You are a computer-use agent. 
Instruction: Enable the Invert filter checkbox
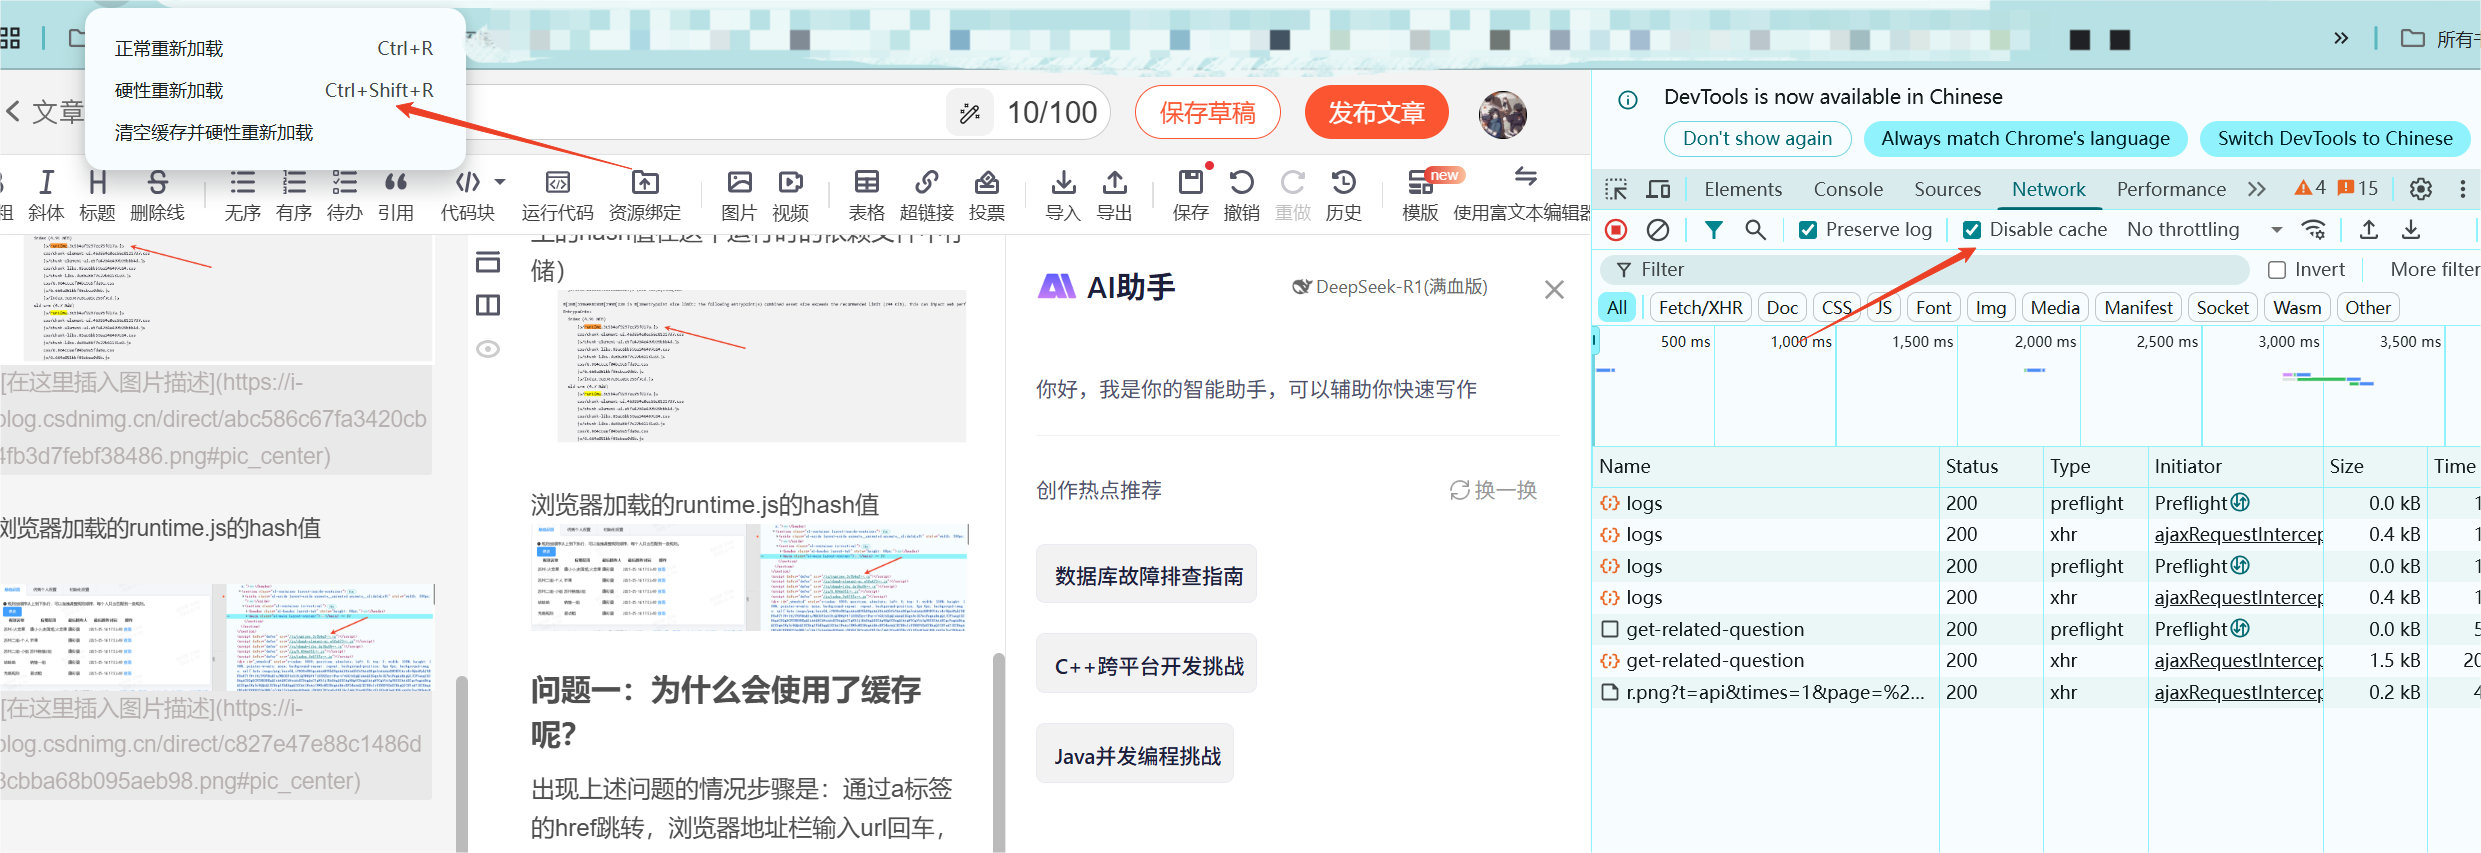point(2277,270)
